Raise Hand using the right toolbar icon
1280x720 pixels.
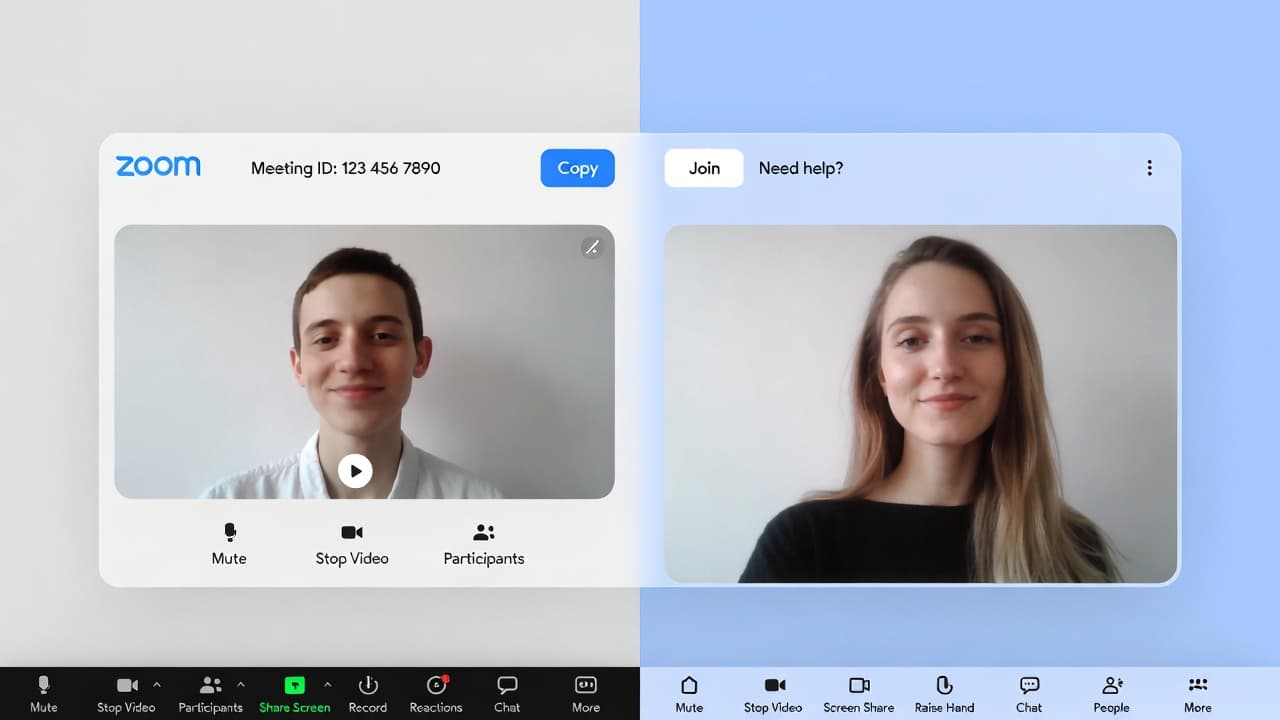(x=944, y=693)
